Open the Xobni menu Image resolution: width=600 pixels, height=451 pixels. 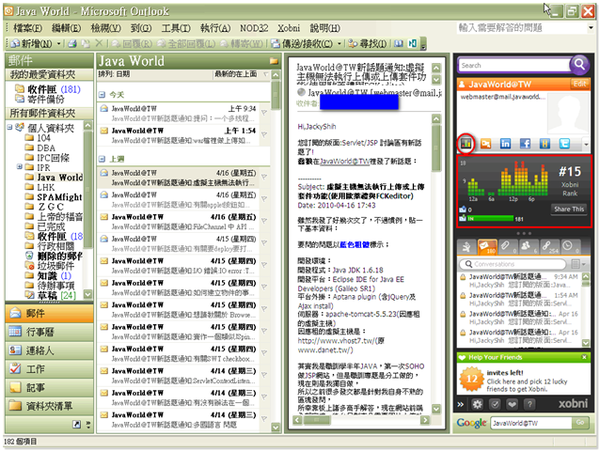click(x=289, y=28)
